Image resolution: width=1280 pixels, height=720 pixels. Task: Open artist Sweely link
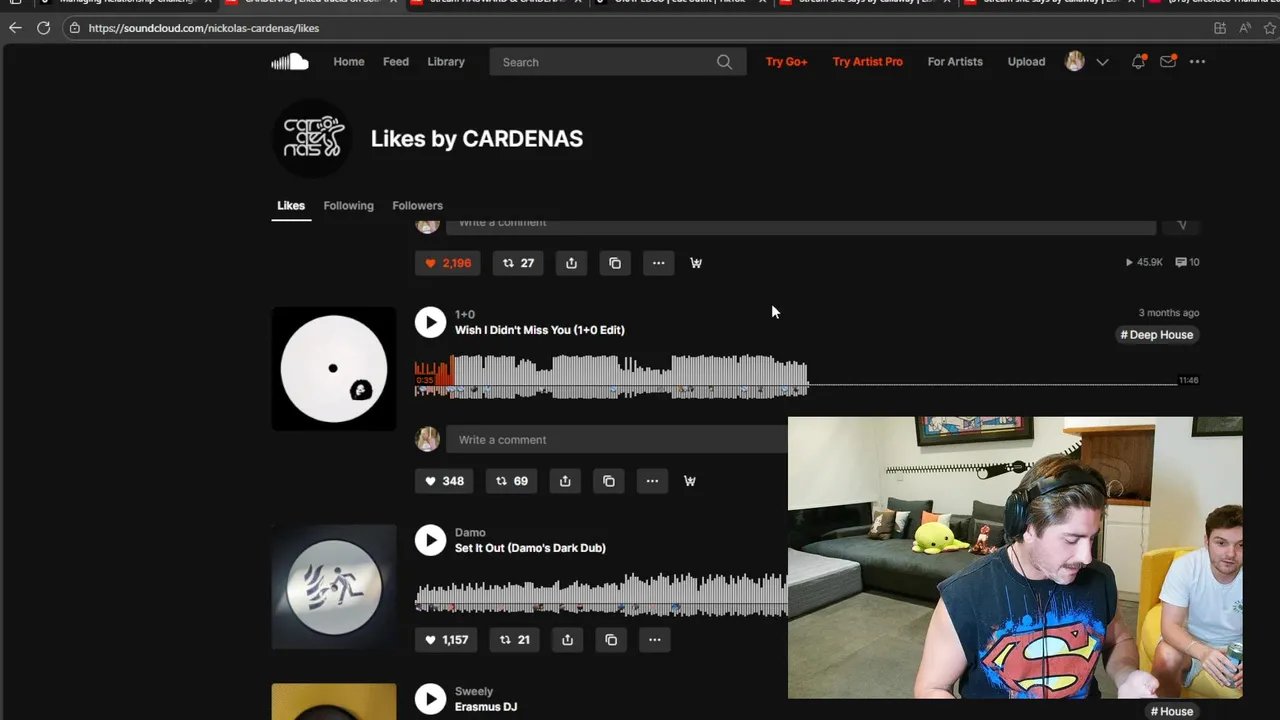pos(474,691)
